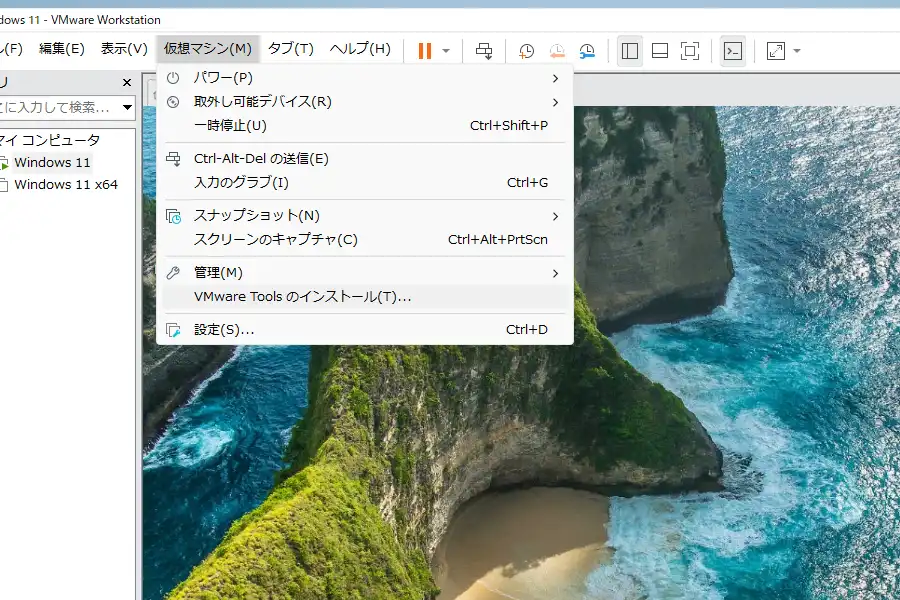
Task: Open the 表示(V) menu
Action: point(124,49)
